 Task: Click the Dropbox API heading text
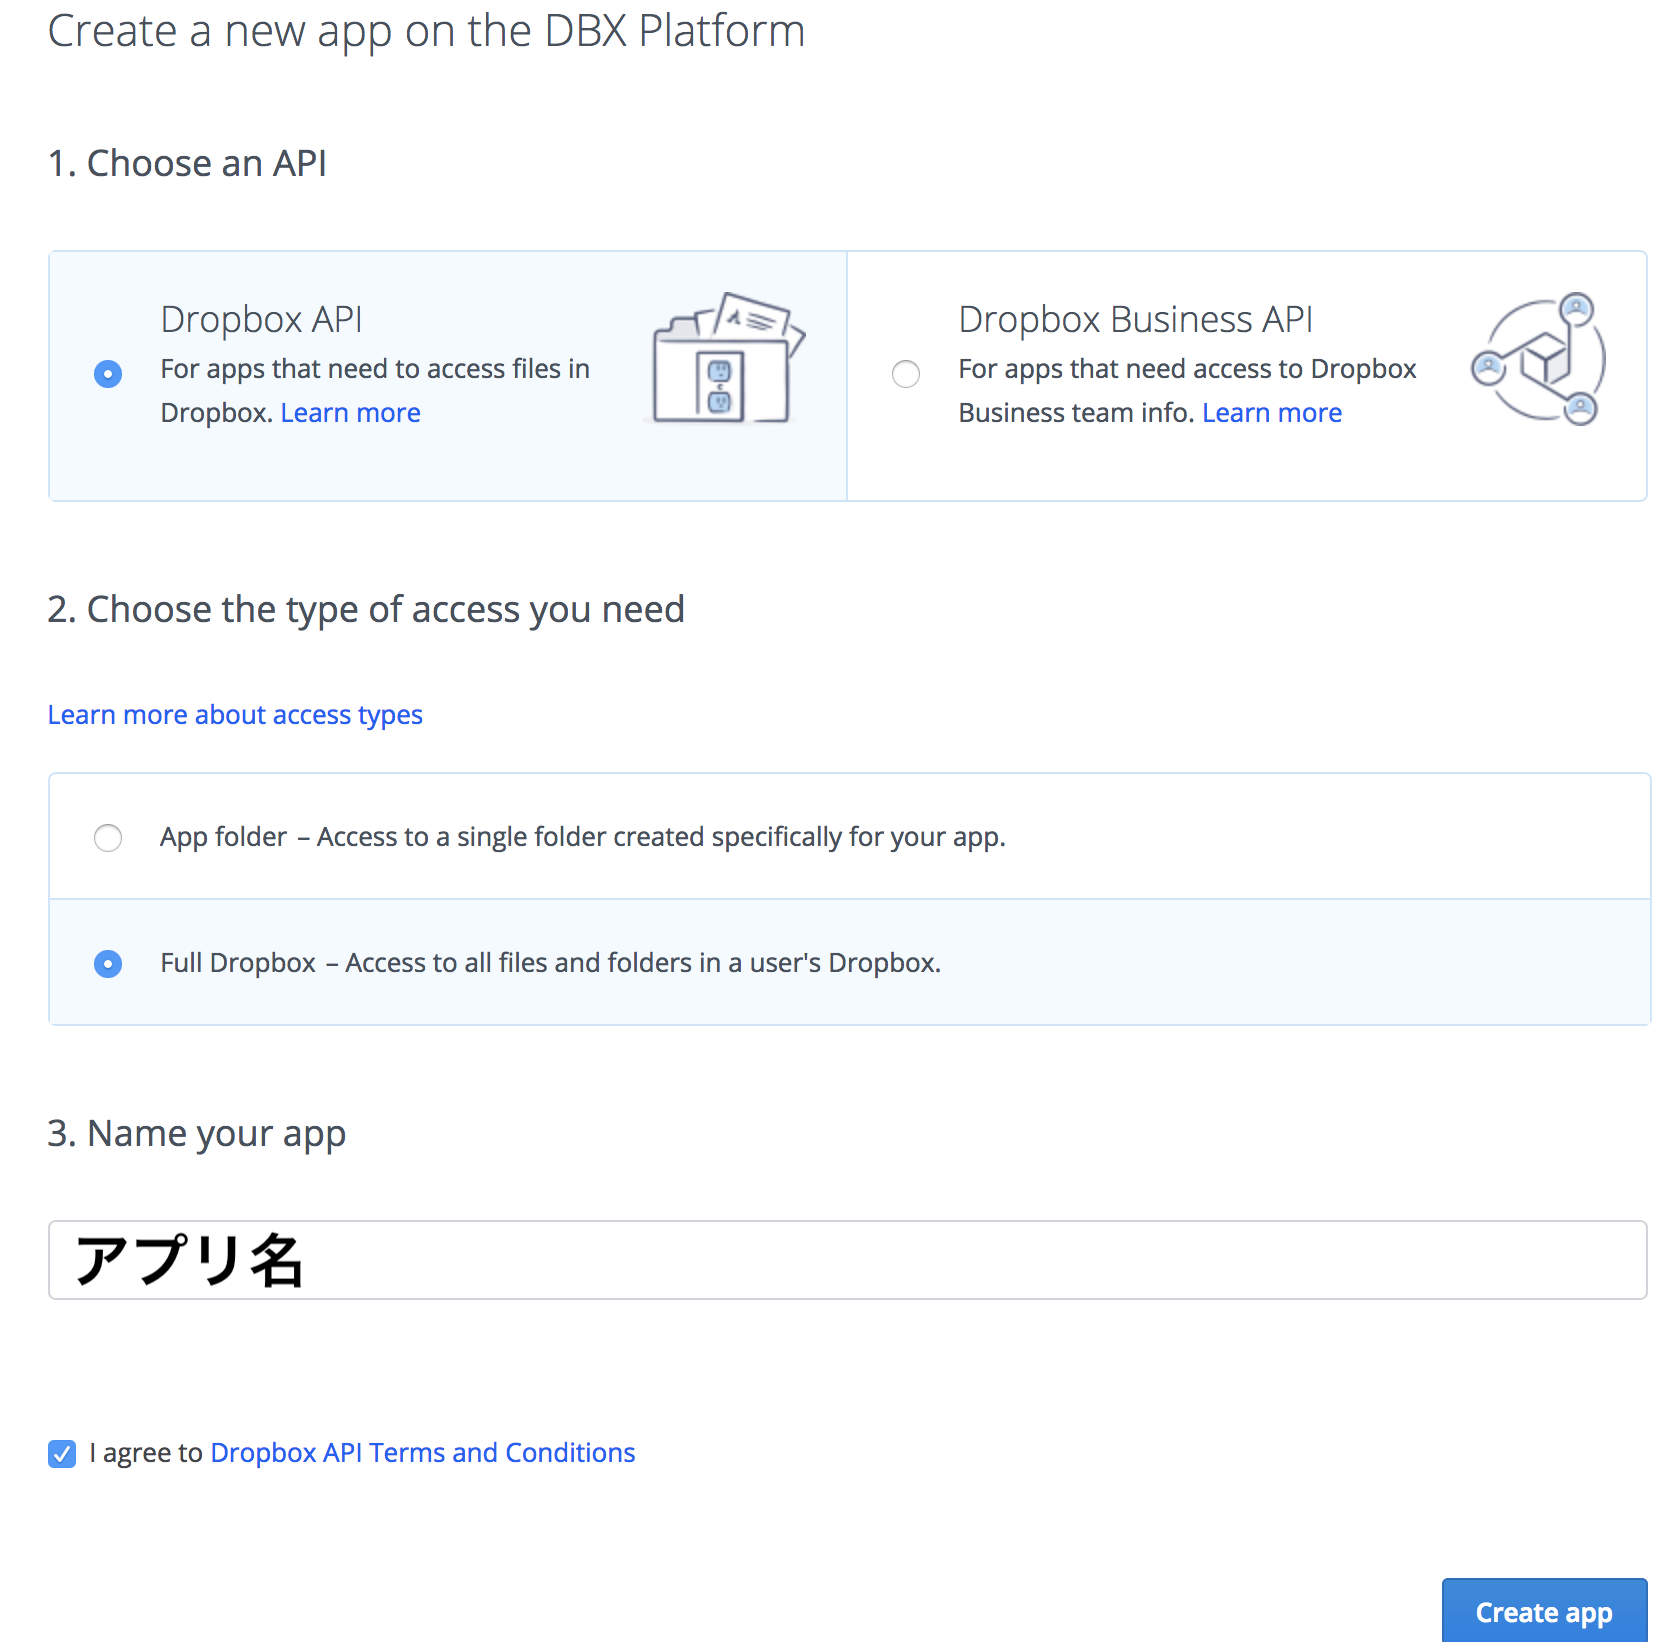coord(262,318)
